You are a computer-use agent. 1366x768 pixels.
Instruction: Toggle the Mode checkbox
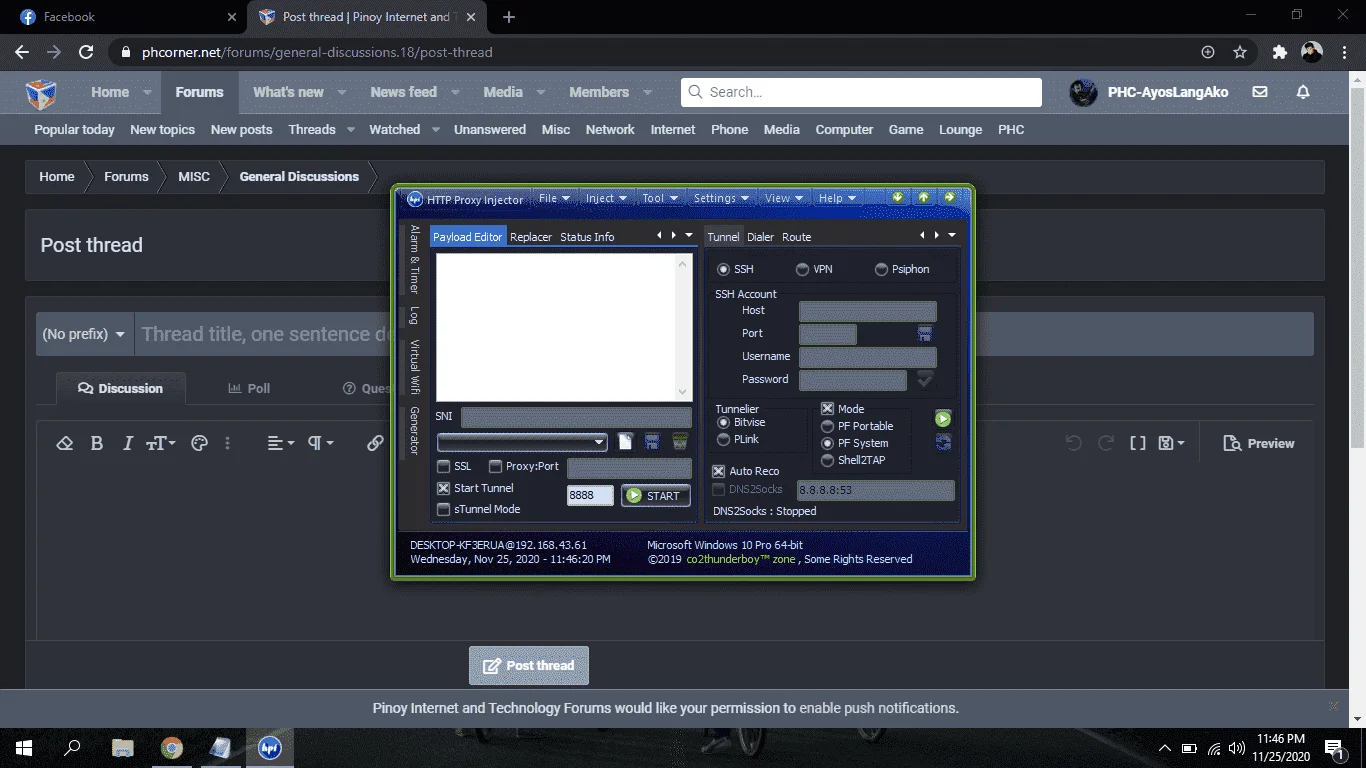tap(827, 409)
